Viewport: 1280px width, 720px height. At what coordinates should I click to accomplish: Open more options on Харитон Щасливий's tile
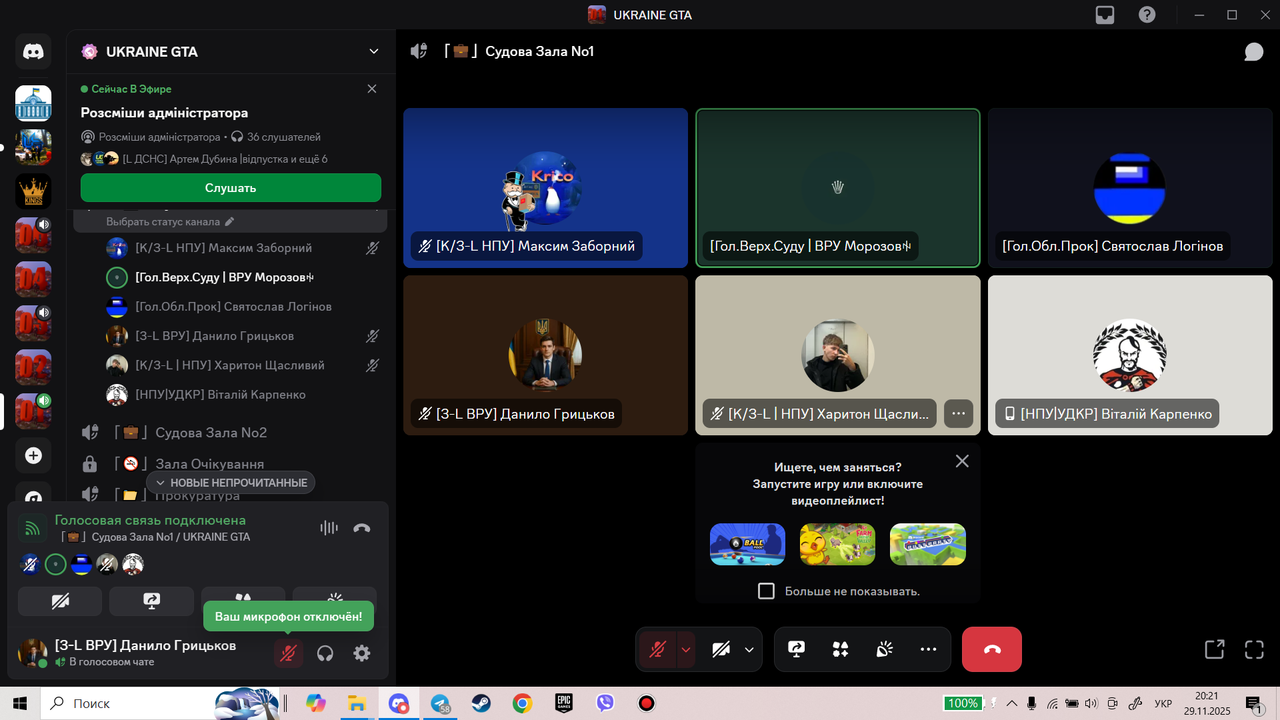point(958,413)
